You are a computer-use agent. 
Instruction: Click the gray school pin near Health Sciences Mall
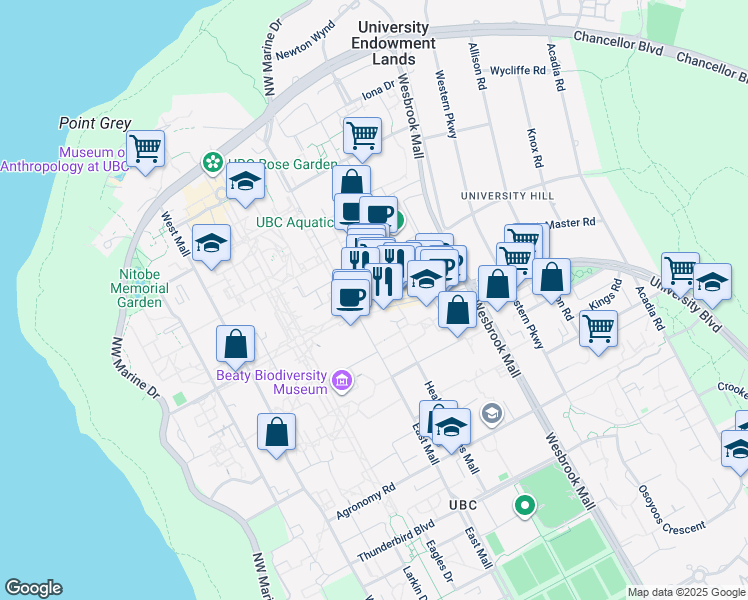tap(492, 413)
